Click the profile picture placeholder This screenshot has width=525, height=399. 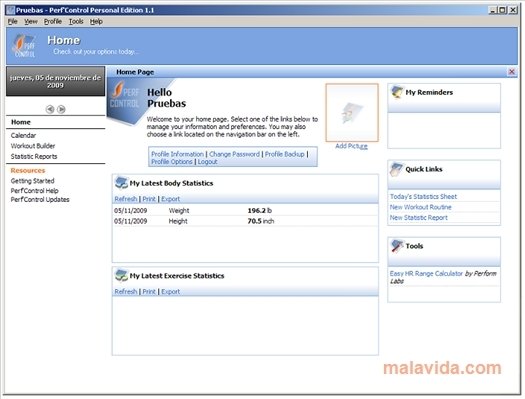[x=352, y=113]
